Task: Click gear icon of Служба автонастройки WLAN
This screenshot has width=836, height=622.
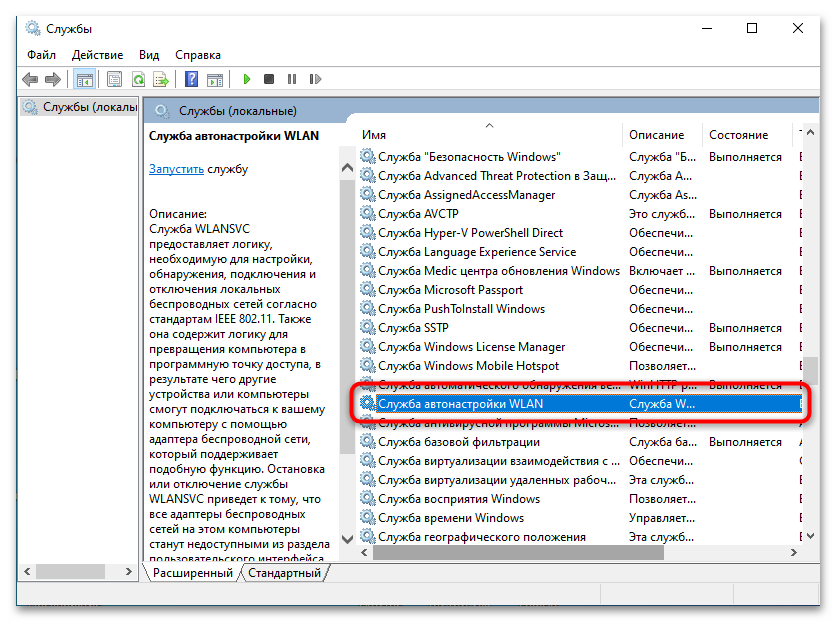Action: tap(367, 403)
